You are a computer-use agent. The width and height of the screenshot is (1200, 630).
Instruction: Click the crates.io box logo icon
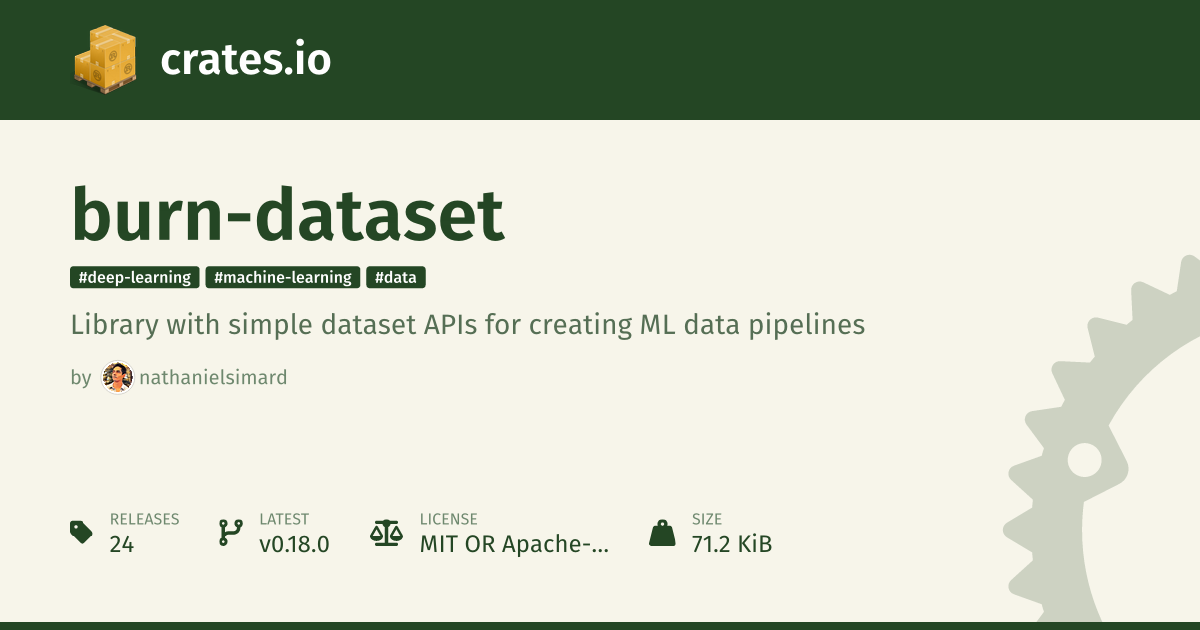pyautogui.click(x=105, y=59)
